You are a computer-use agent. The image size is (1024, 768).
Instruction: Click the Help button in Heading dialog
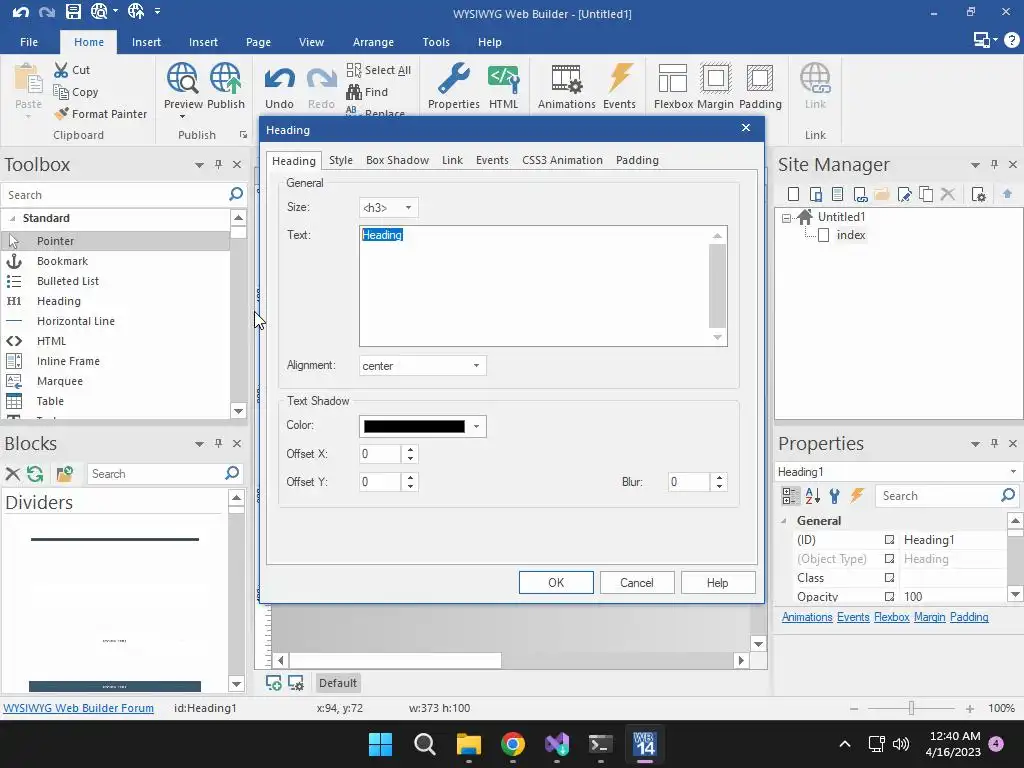[x=718, y=583]
